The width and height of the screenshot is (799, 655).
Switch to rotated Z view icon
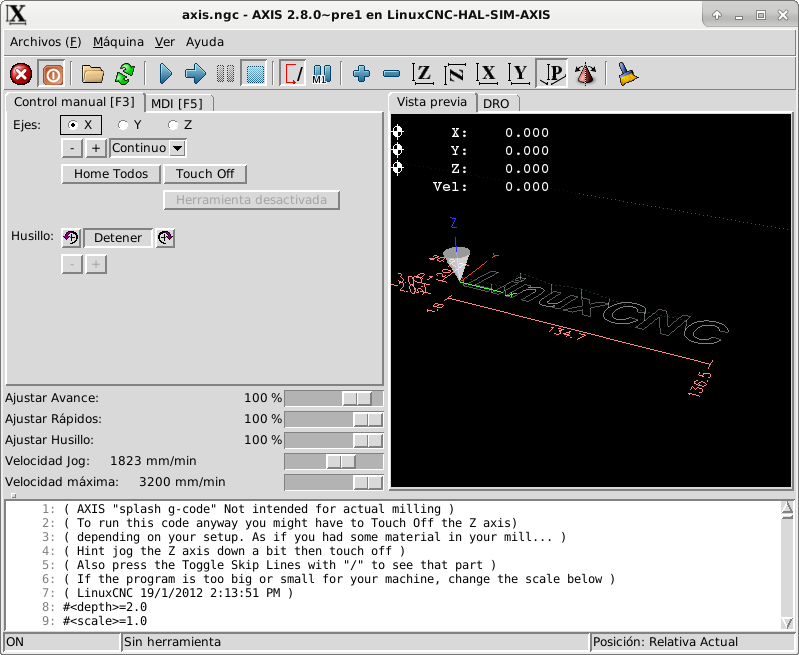point(455,74)
